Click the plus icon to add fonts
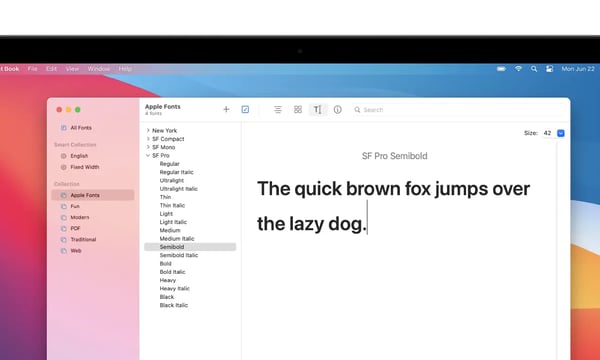Image resolution: width=600 pixels, height=360 pixels. pos(226,109)
